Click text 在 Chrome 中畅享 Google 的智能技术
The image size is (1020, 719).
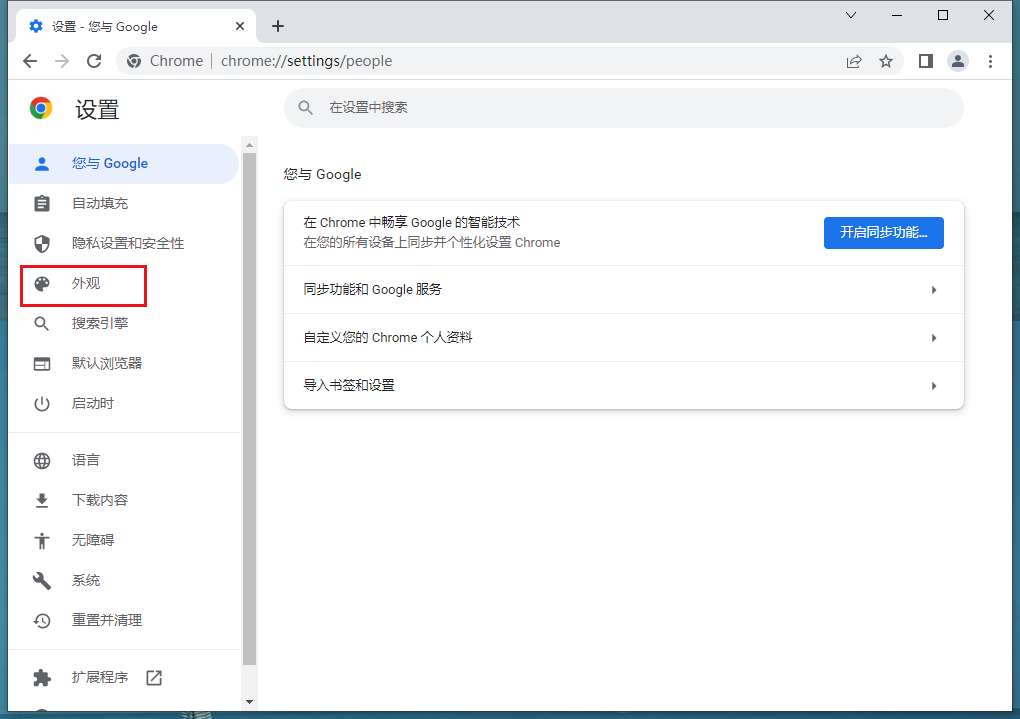click(412, 223)
